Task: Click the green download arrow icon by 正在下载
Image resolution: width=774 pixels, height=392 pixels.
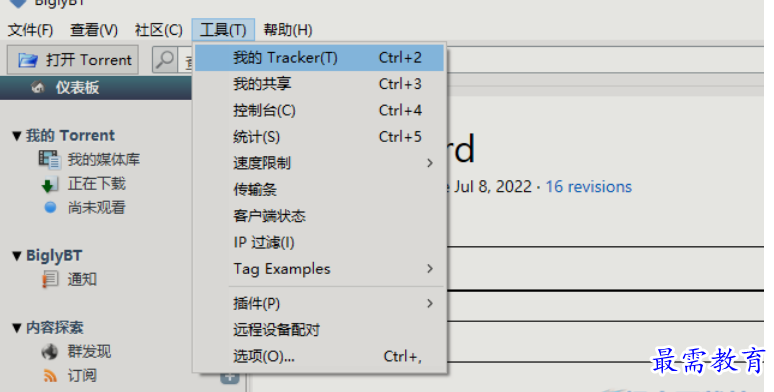Action: tap(49, 184)
